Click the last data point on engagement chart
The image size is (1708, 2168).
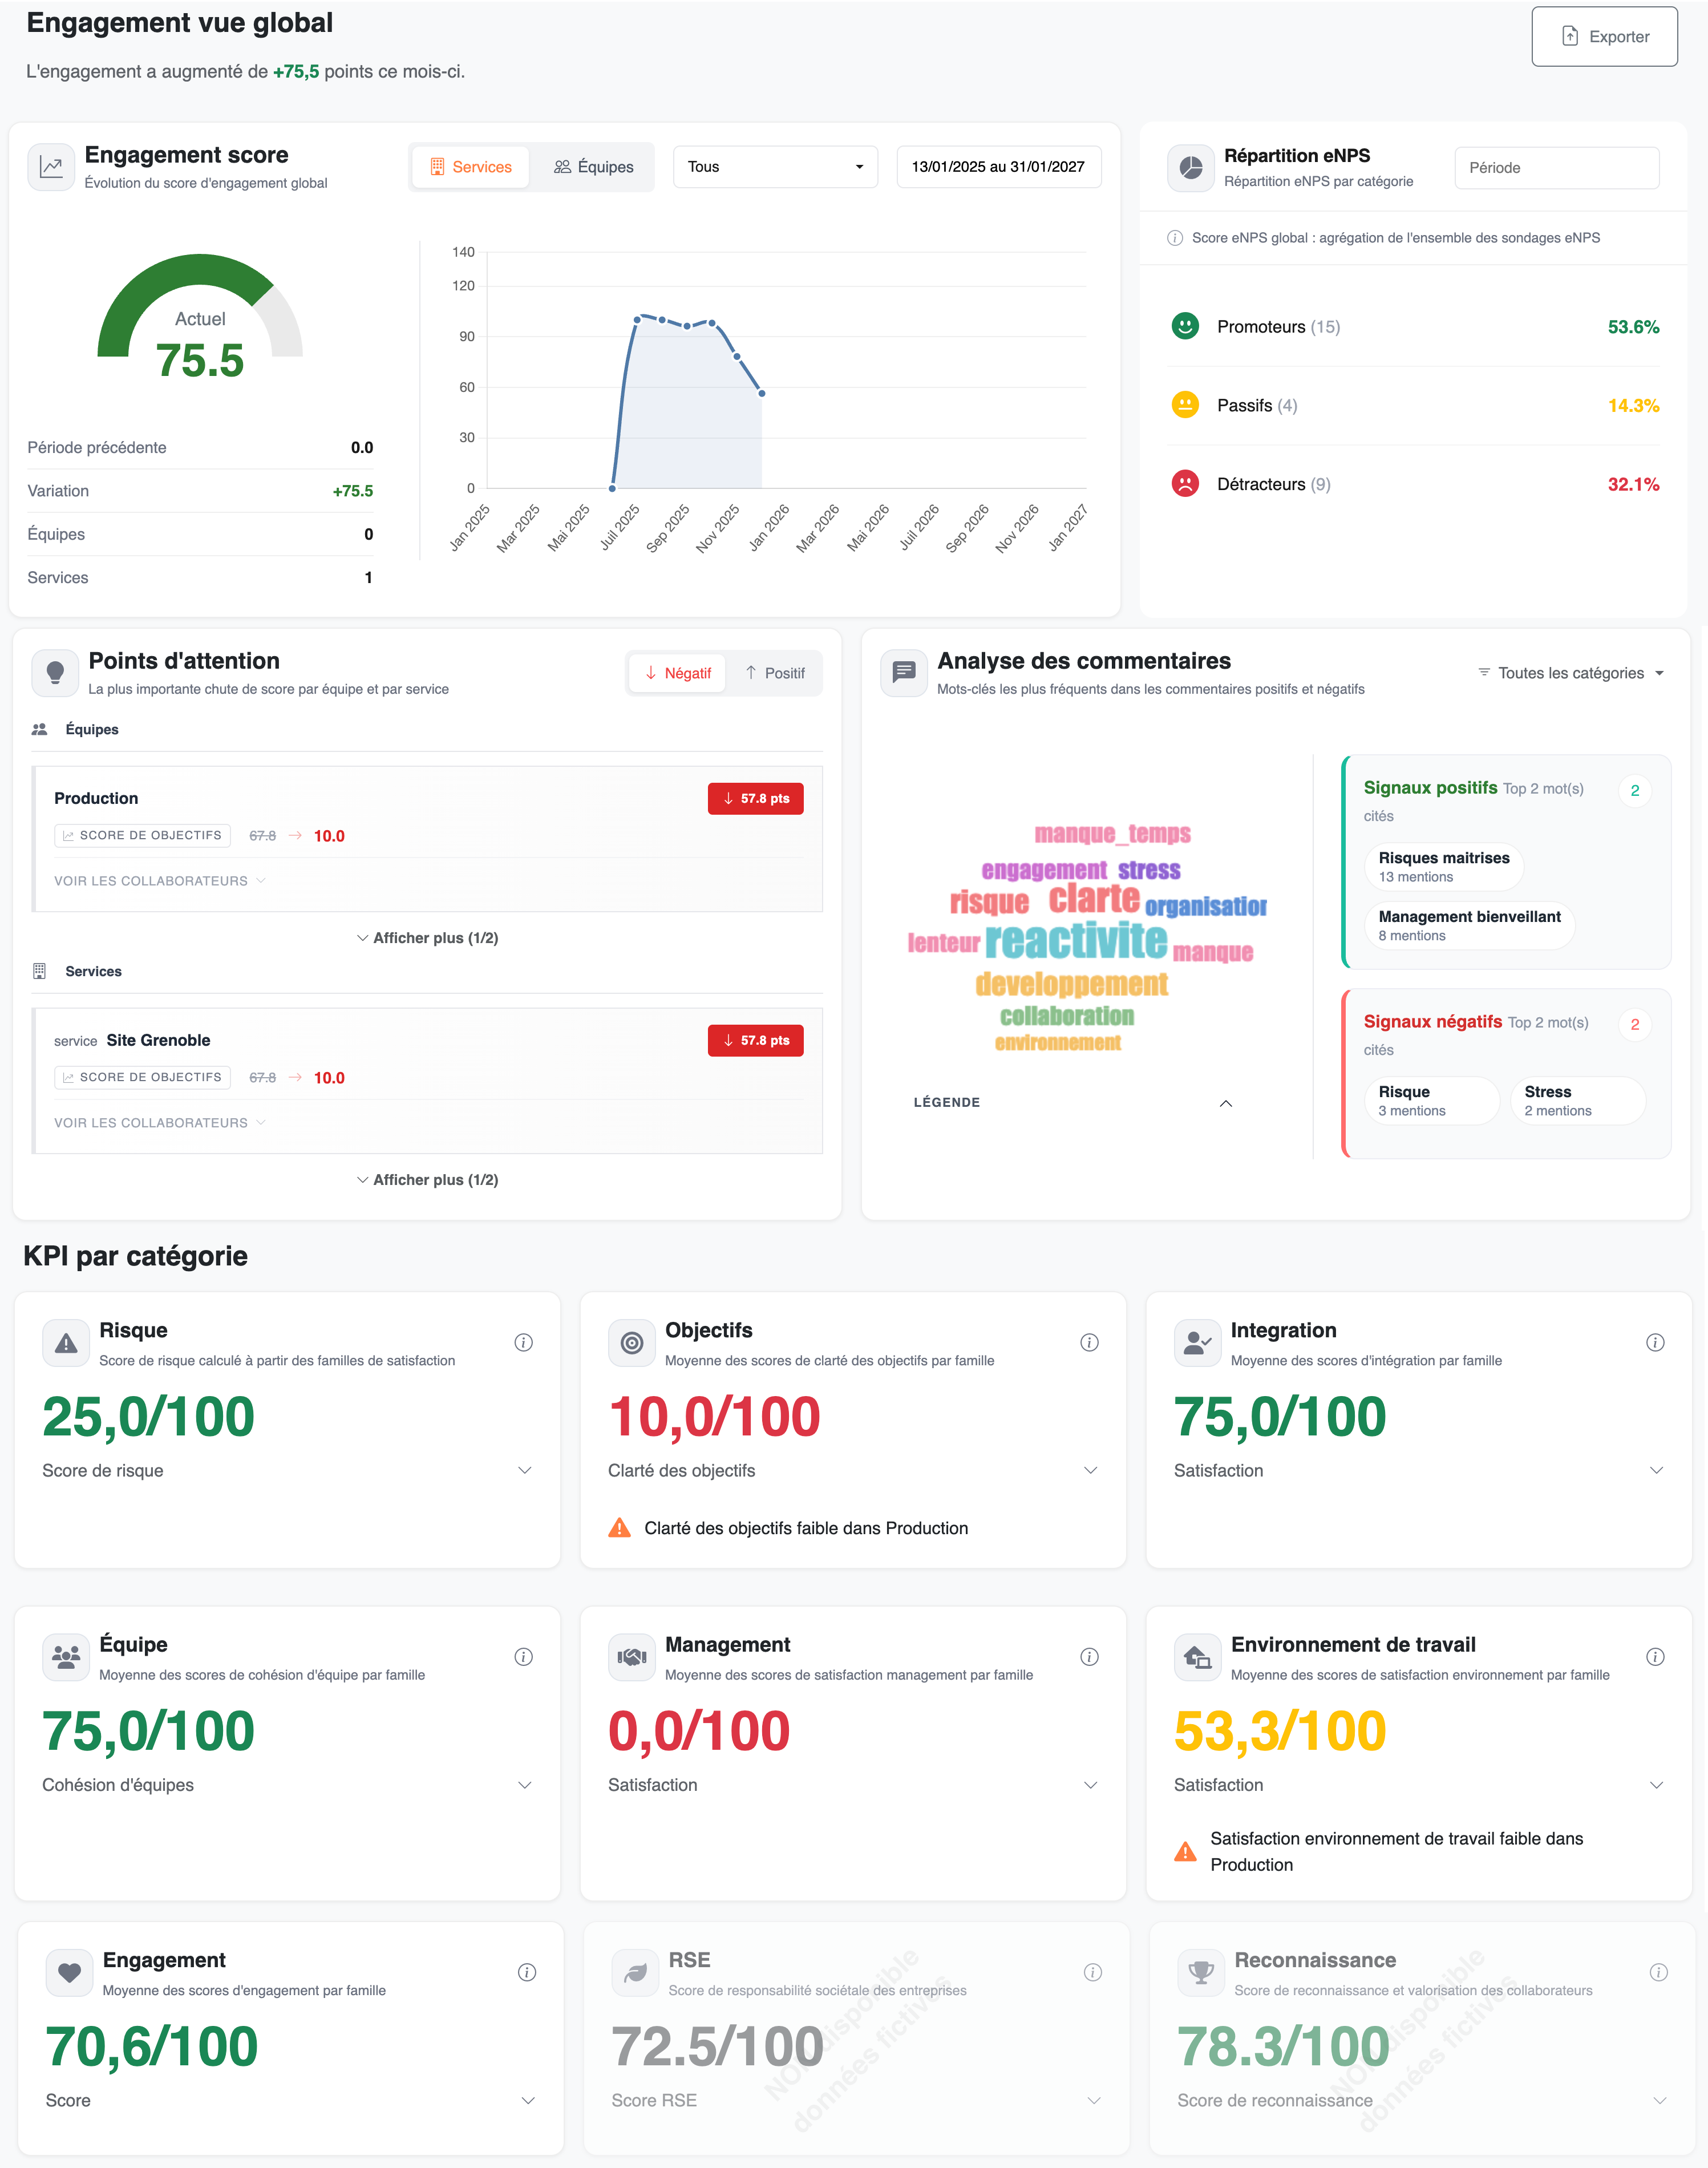[762, 393]
